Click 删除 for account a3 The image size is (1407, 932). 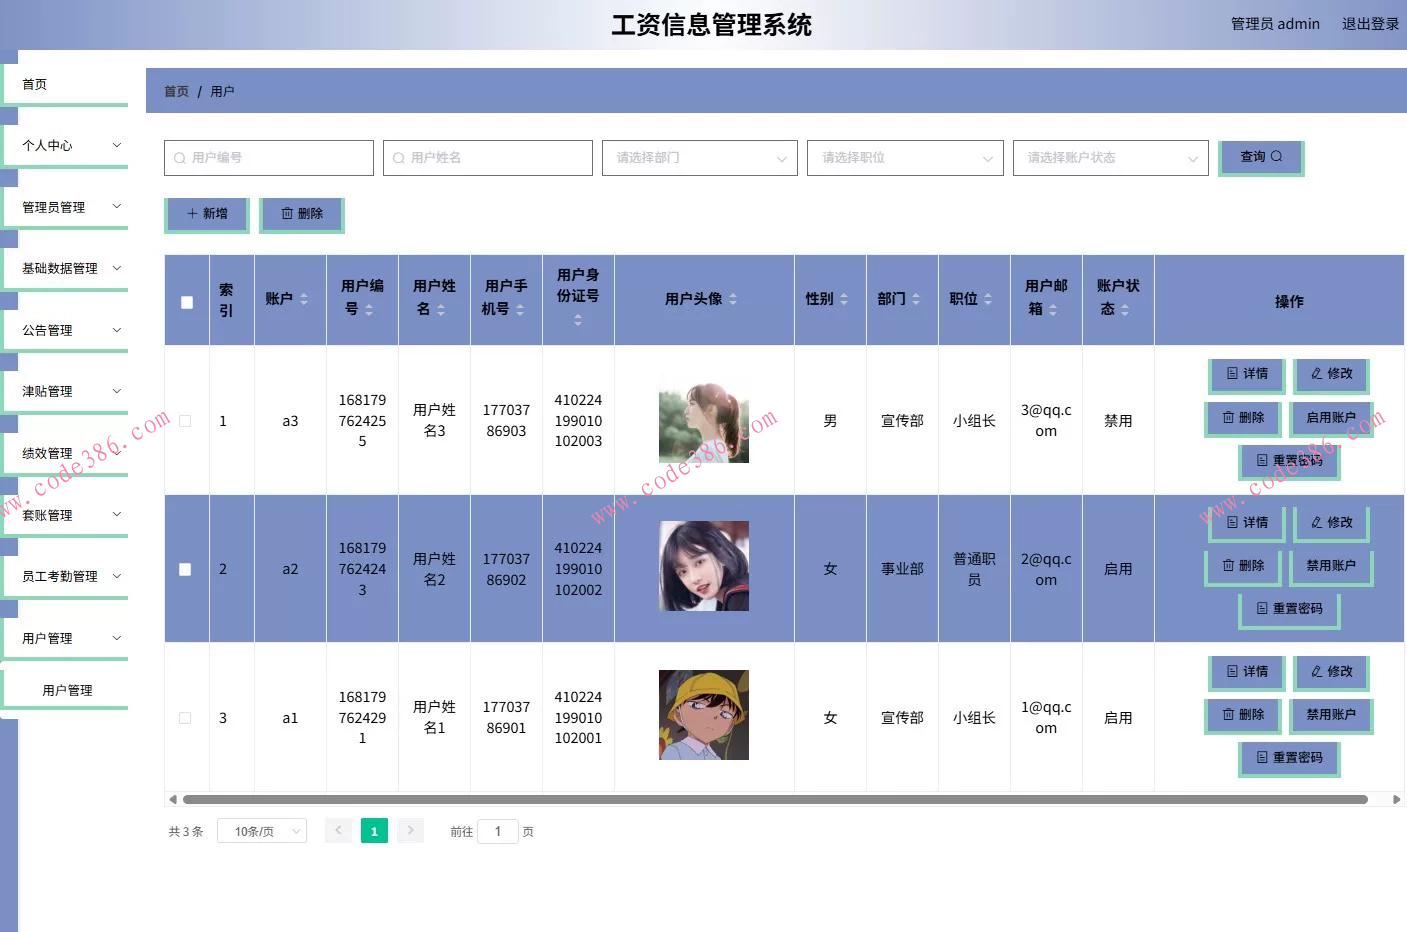[x=1243, y=418]
